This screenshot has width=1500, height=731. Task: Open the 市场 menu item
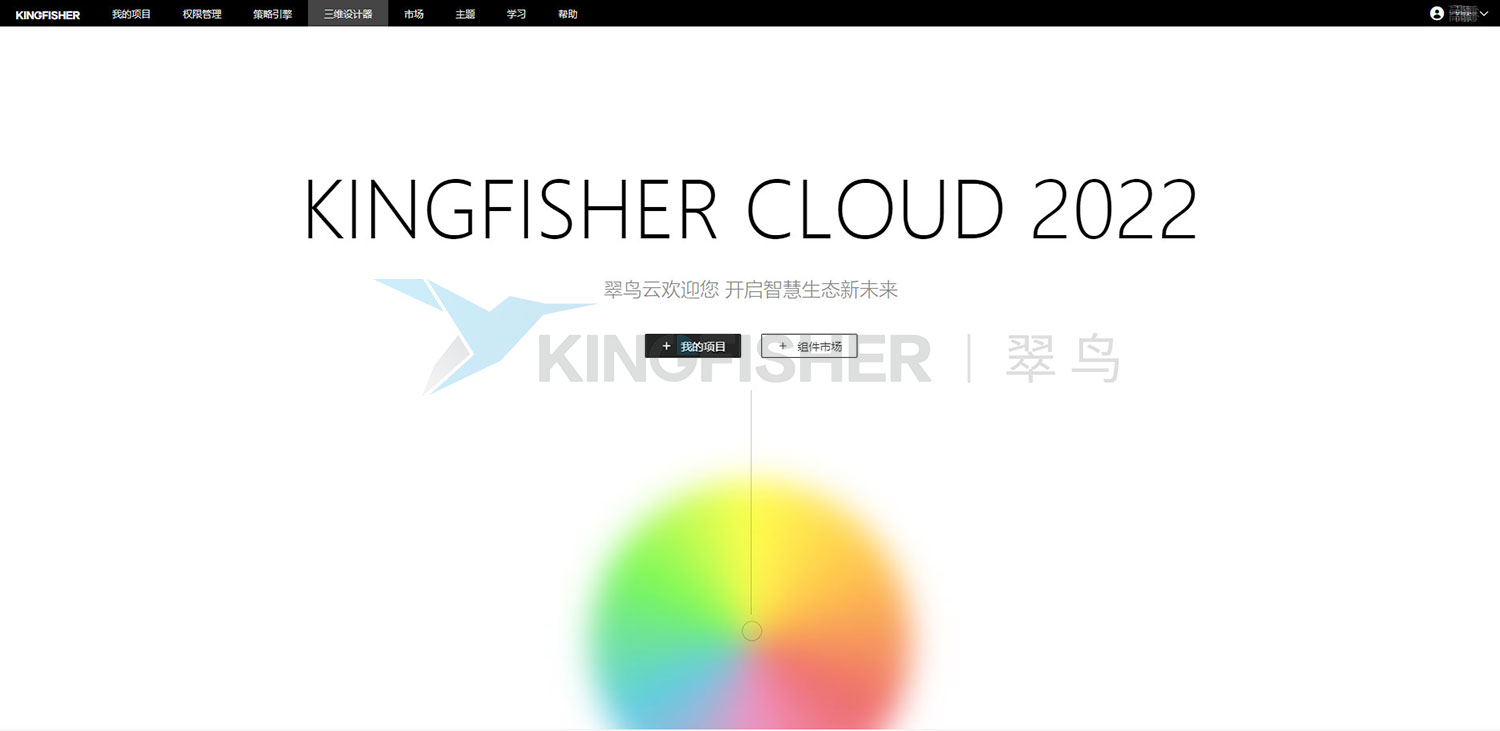point(414,14)
